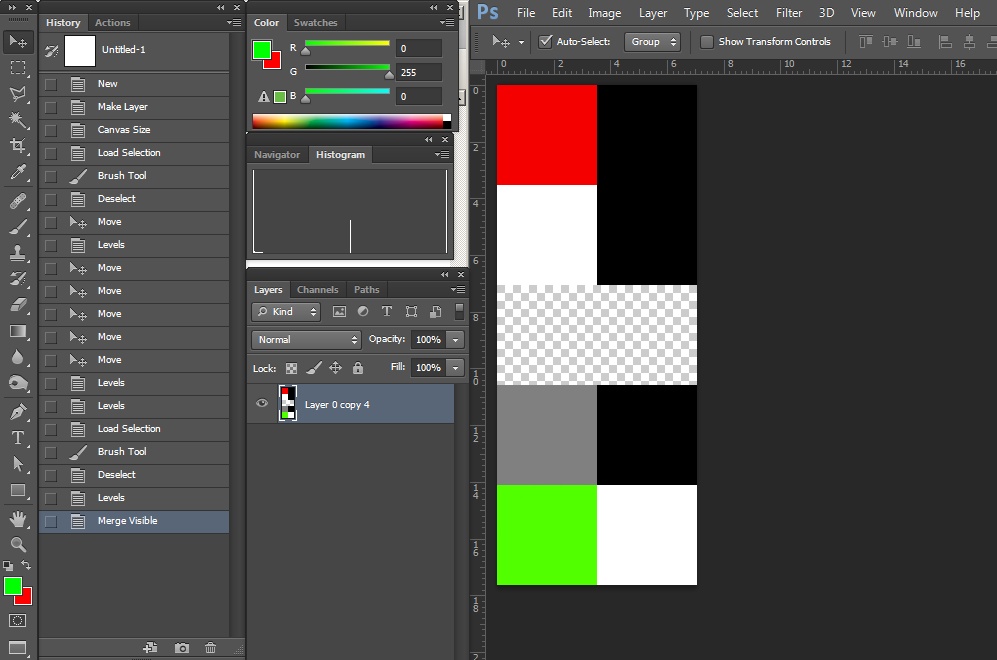The width and height of the screenshot is (997, 660).
Task: Select the Zoom tool magnifier
Action: (x=18, y=545)
